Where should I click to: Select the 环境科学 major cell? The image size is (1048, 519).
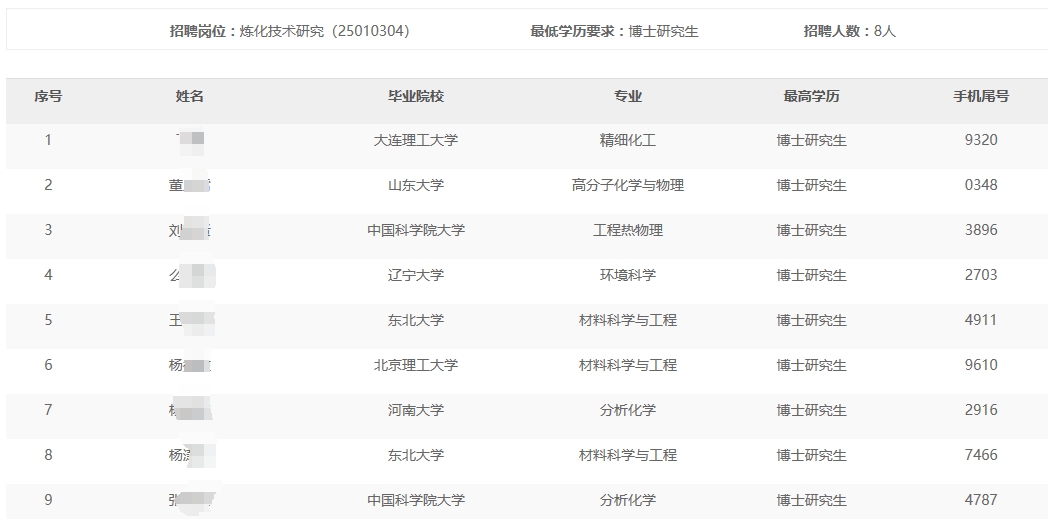tap(627, 275)
